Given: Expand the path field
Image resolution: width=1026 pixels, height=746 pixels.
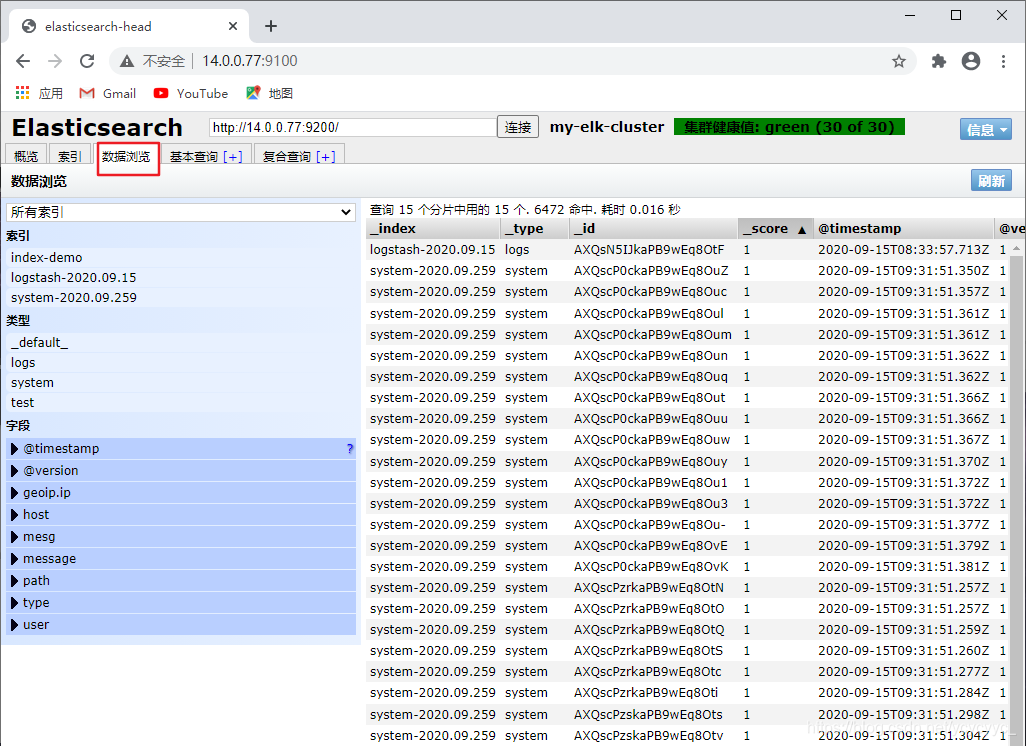Looking at the screenshot, I should 14,580.
